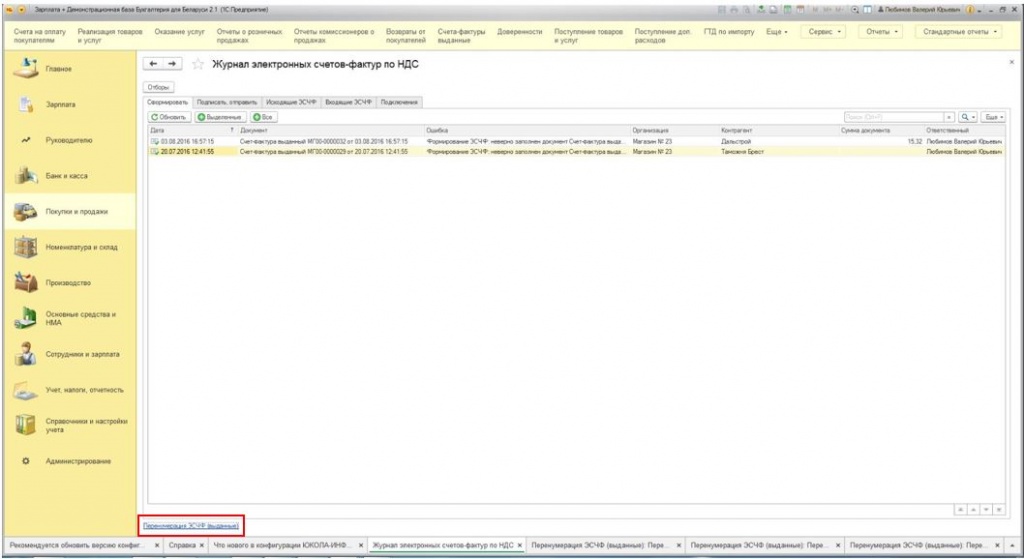Screen dimensions: 1024x559
Task: Click the Обновить button
Action: (168, 117)
